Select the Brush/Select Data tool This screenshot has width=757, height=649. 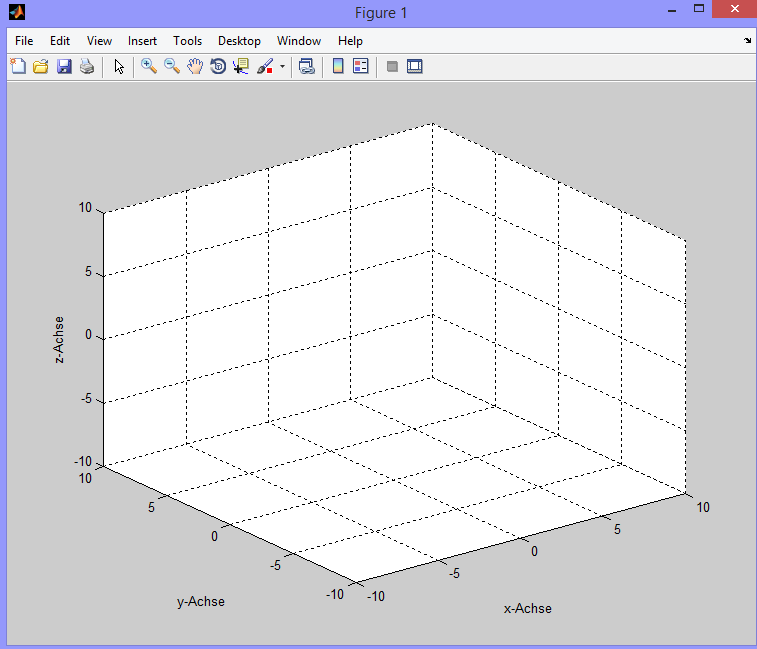266,67
